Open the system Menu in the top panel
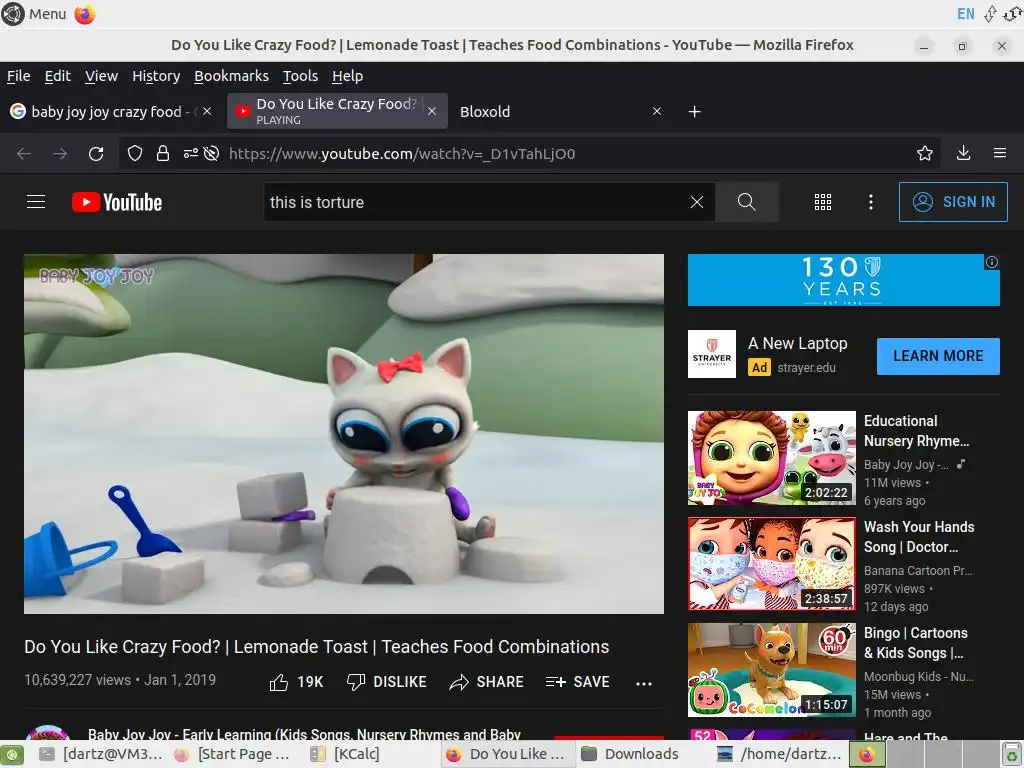The height and width of the screenshot is (768, 1024). (x=34, y=14)
